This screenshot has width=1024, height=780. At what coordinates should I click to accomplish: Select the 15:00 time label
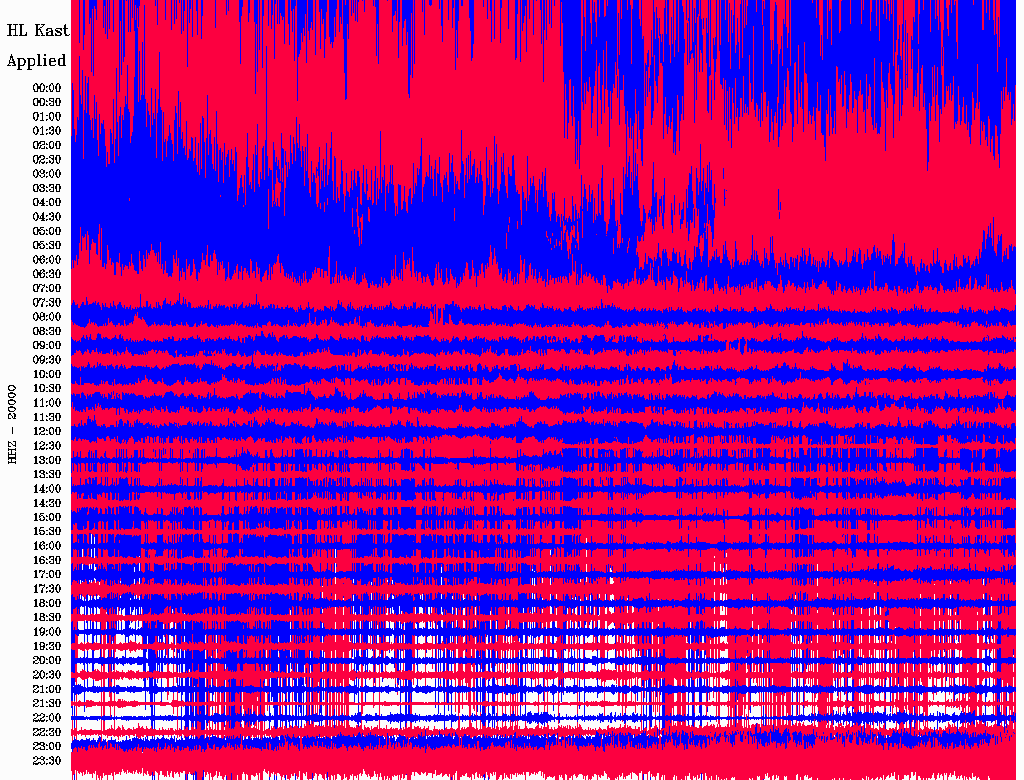pos(47,517)
